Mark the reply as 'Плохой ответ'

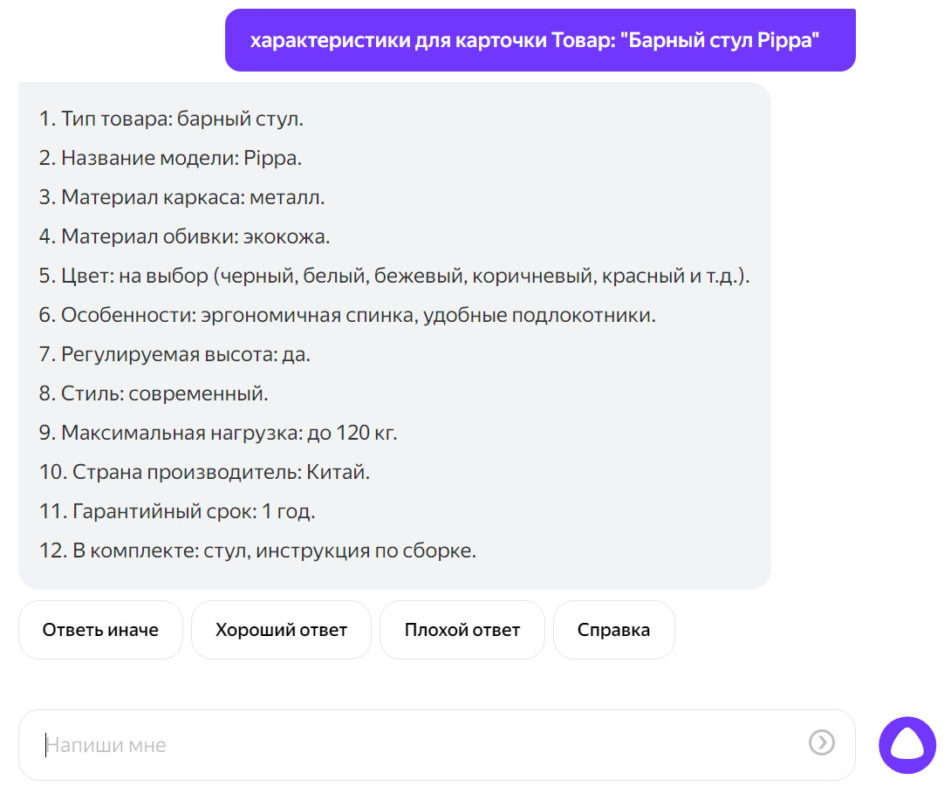click(x=462, y=629)
